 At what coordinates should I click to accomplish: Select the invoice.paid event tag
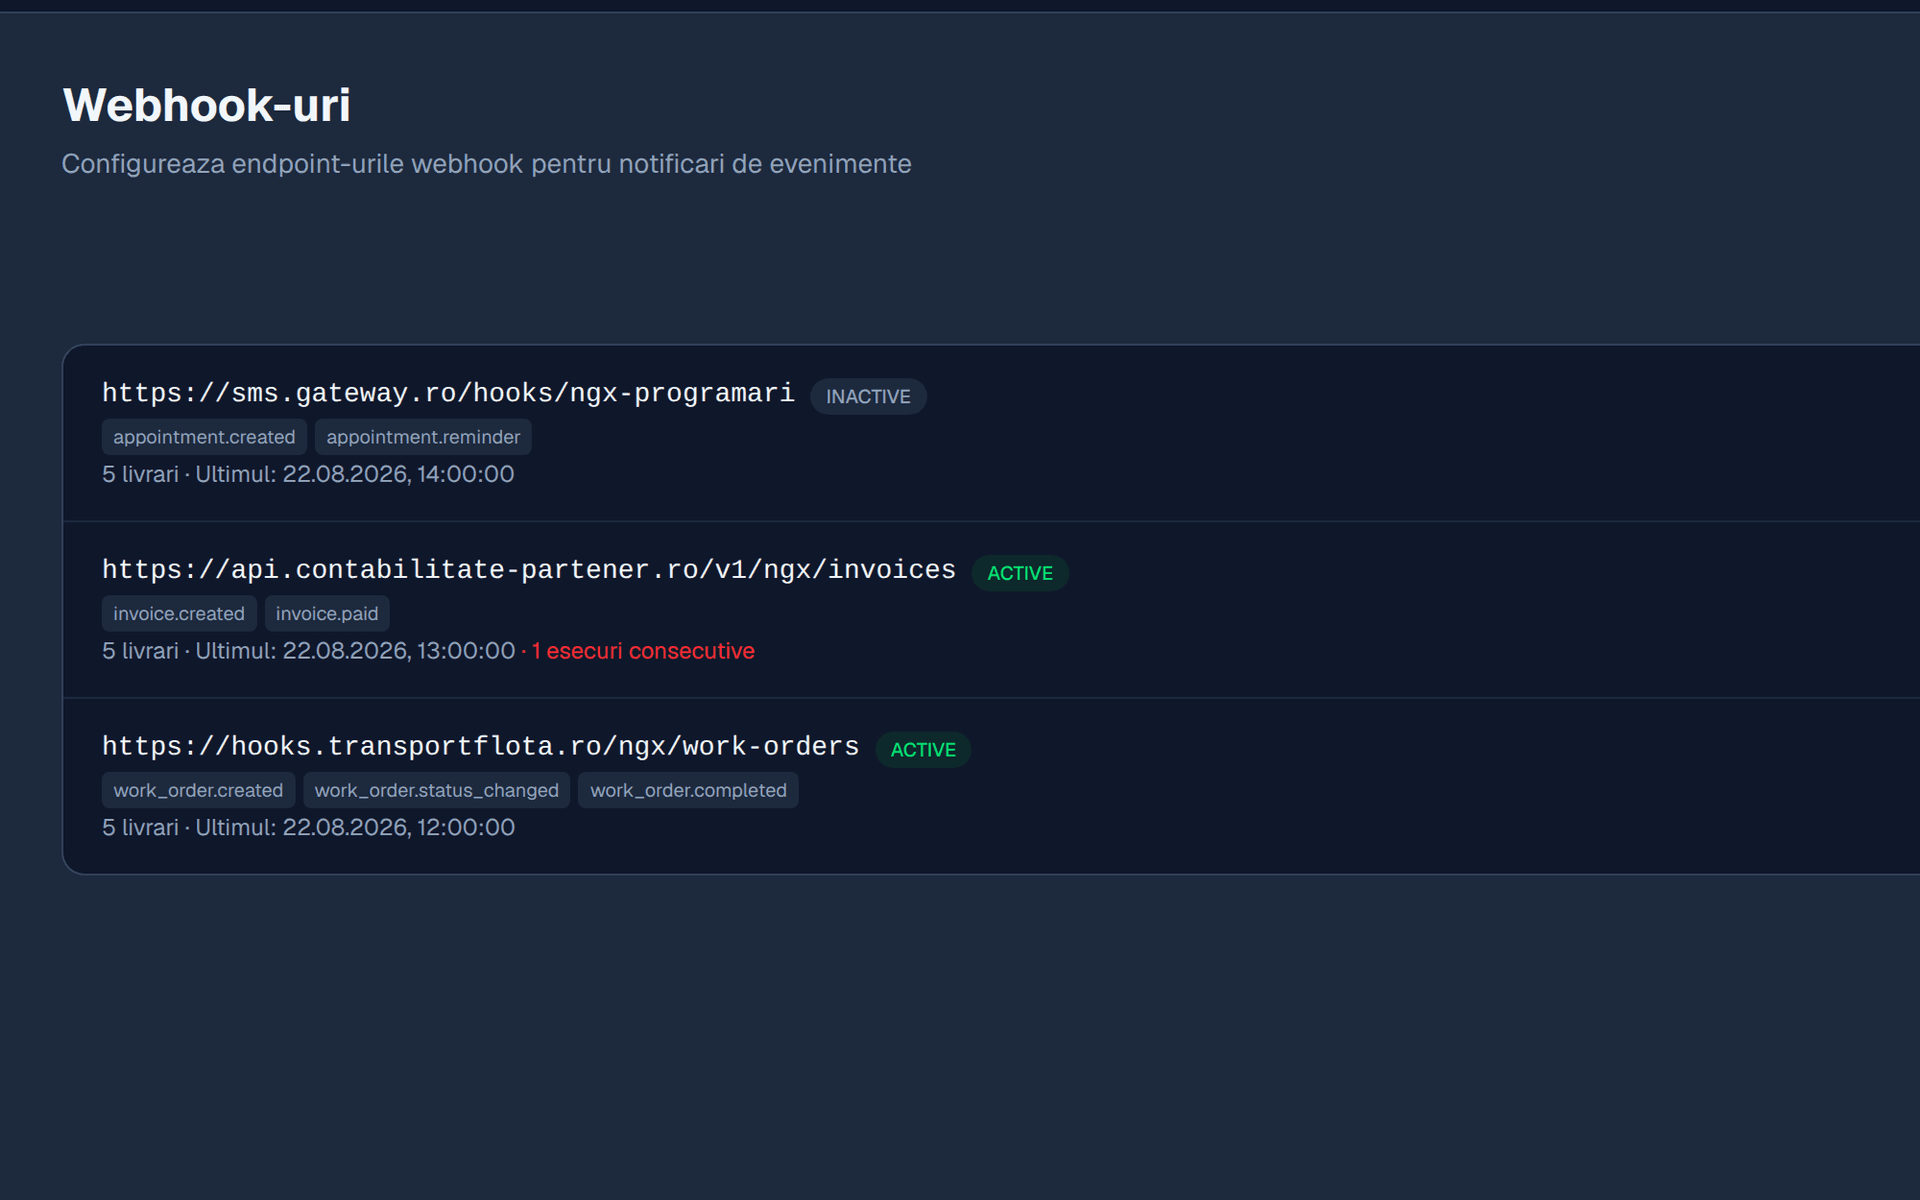tap(327, 614)
